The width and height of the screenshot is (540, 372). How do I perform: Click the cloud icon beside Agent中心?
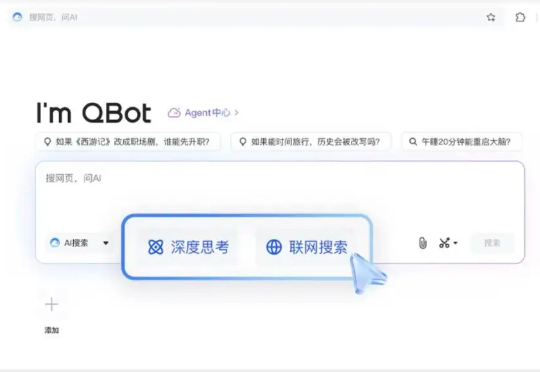click(x=174, y=113)
